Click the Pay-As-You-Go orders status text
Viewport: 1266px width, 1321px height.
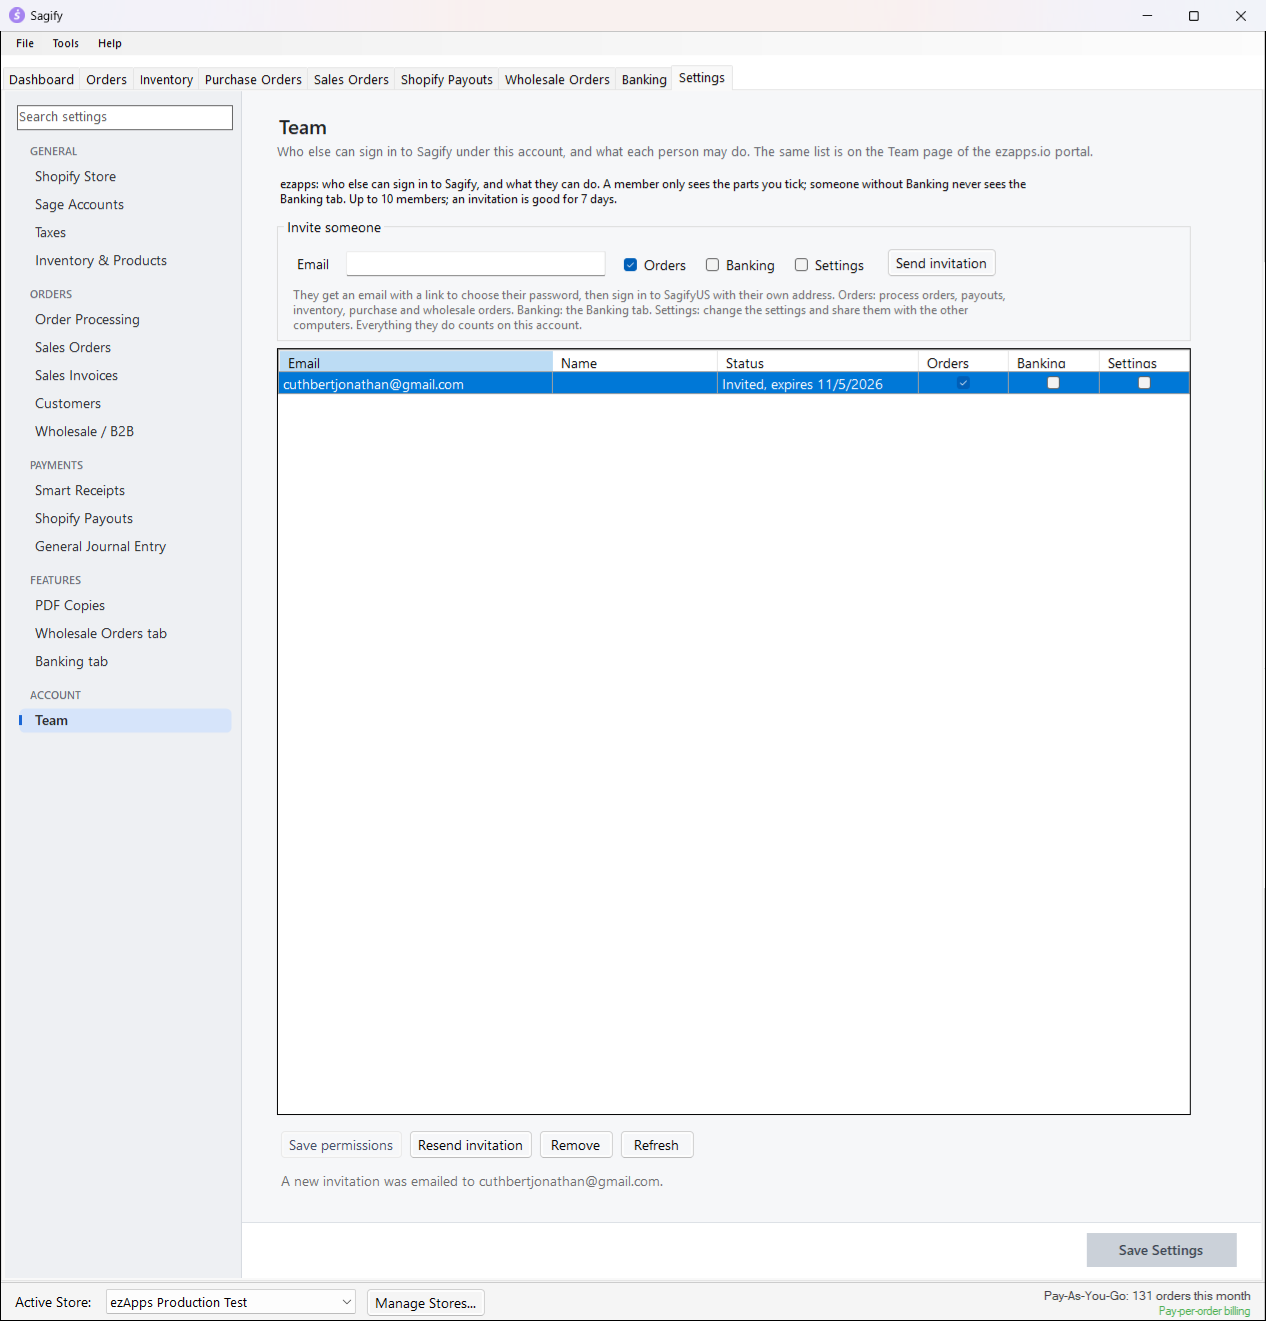pyautogui.click(x=1147, y=1296)
